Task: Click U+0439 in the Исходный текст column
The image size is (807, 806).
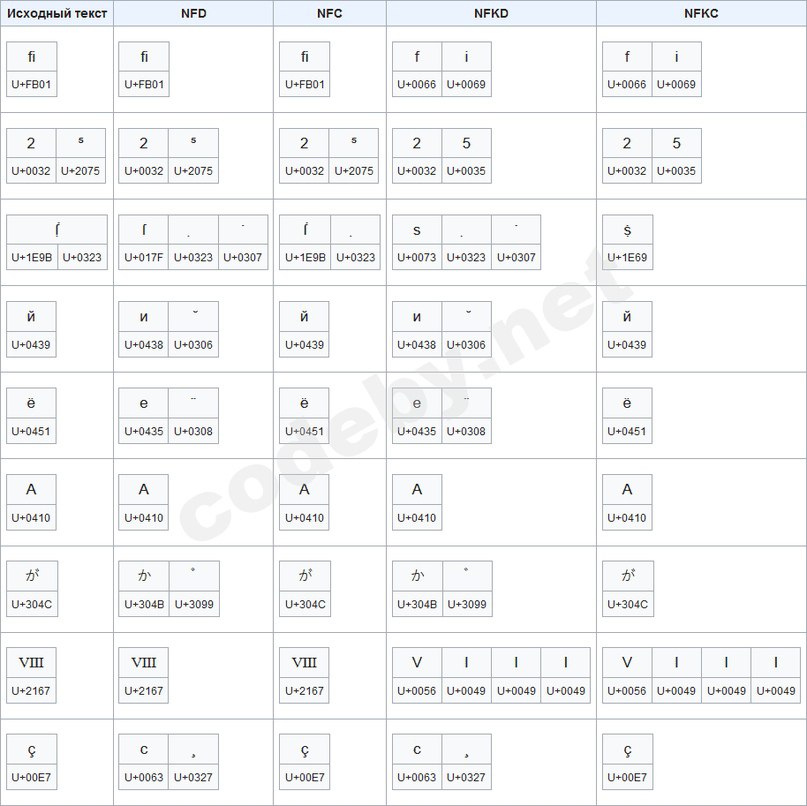Action: coord(31,344)
